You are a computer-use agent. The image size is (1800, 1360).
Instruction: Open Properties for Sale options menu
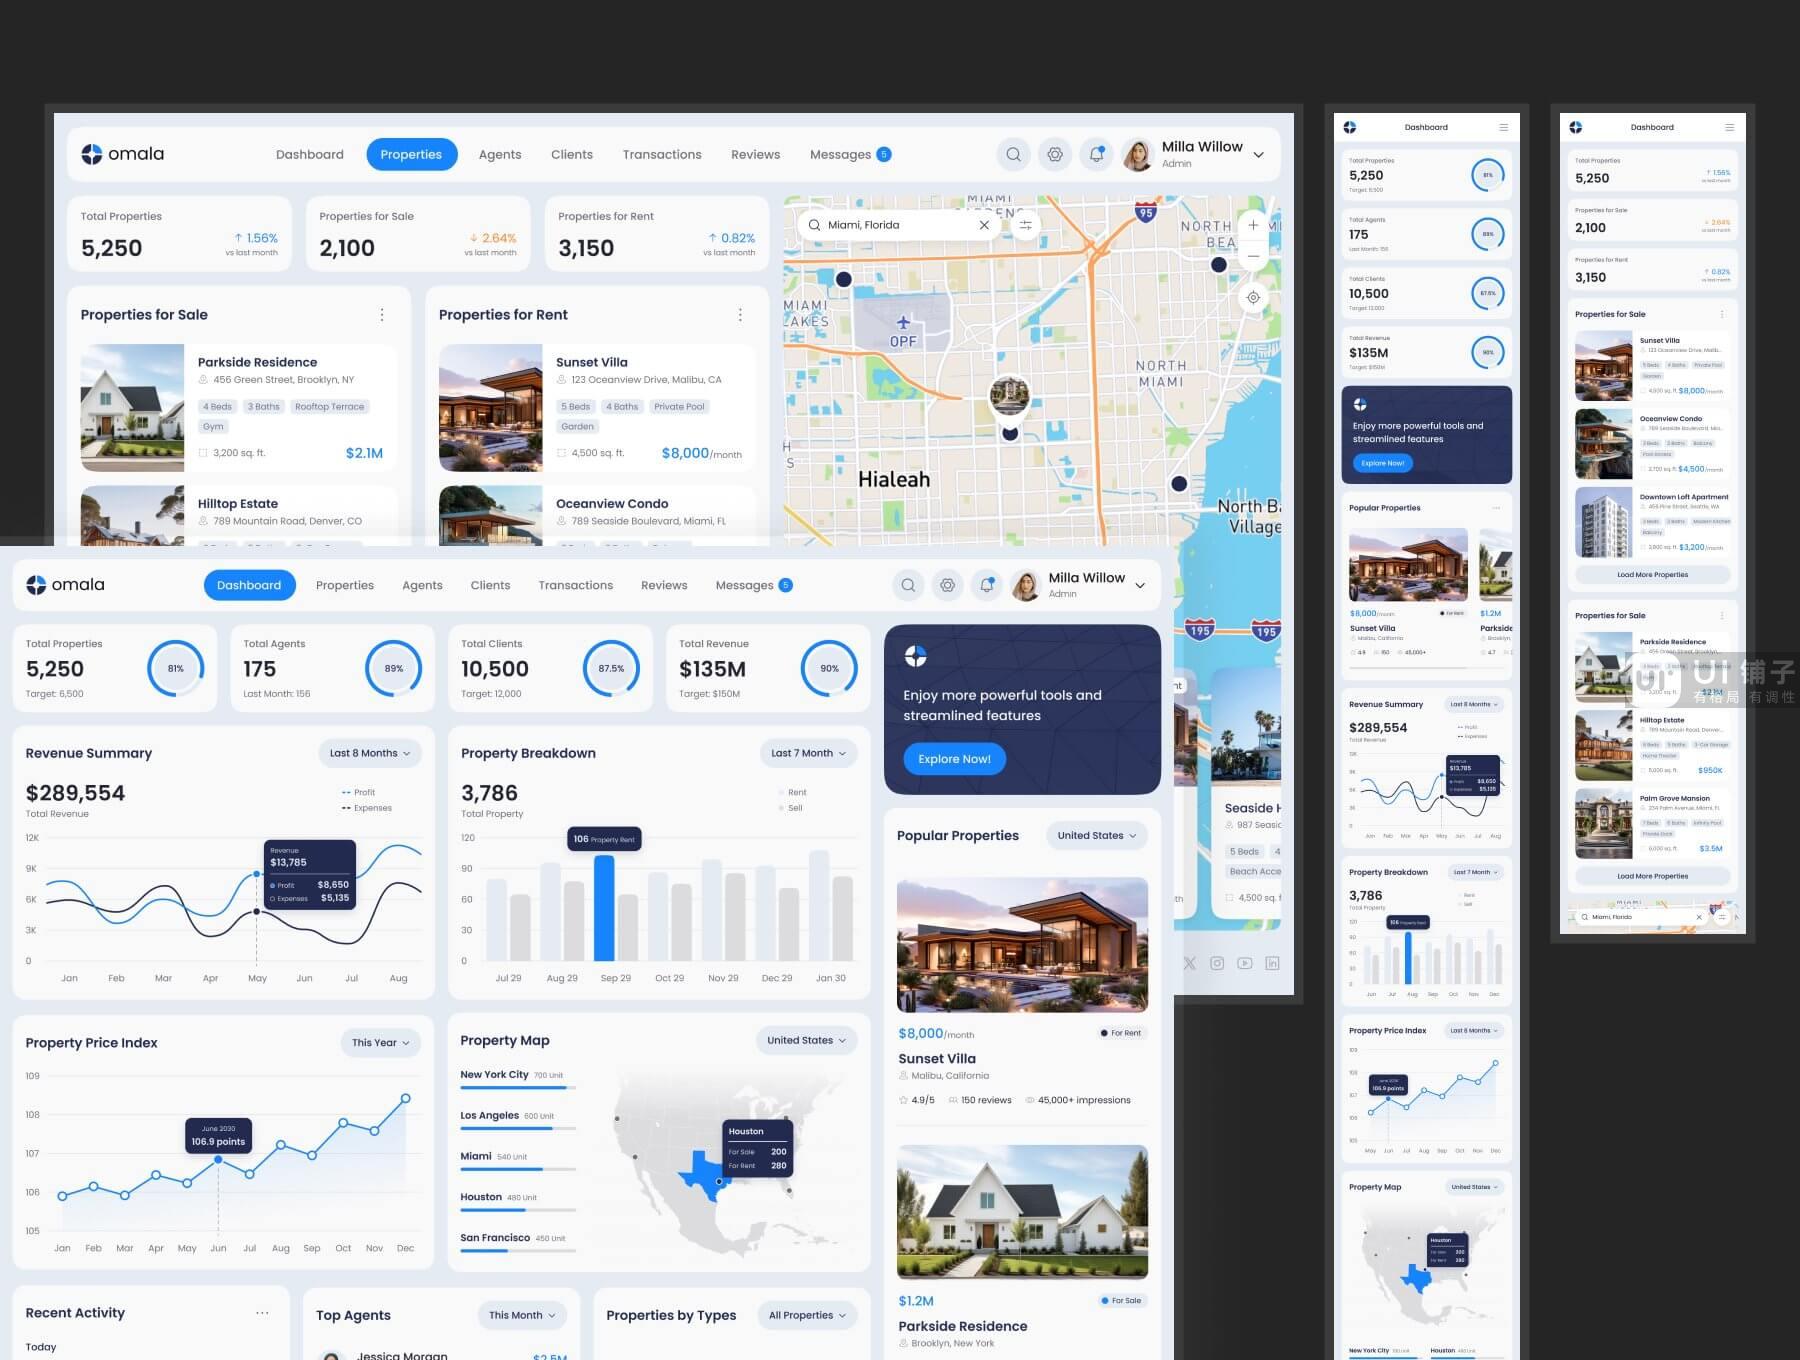382,314
